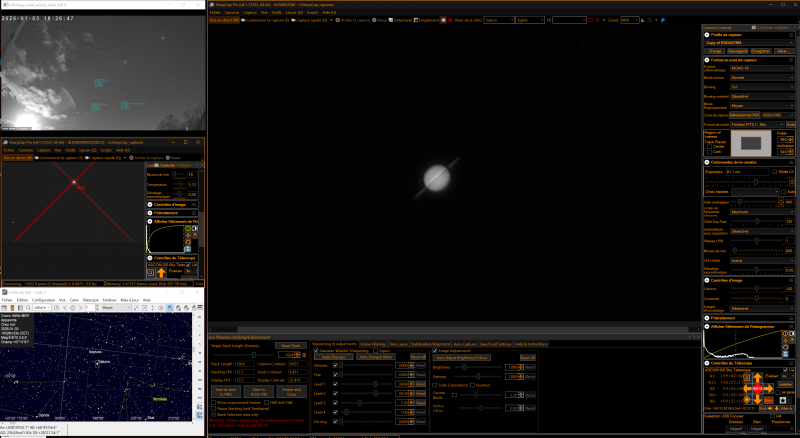Click orange up arrow in small SharpCap window
This screenshot has height=438, width=800.
coord(161,273)
